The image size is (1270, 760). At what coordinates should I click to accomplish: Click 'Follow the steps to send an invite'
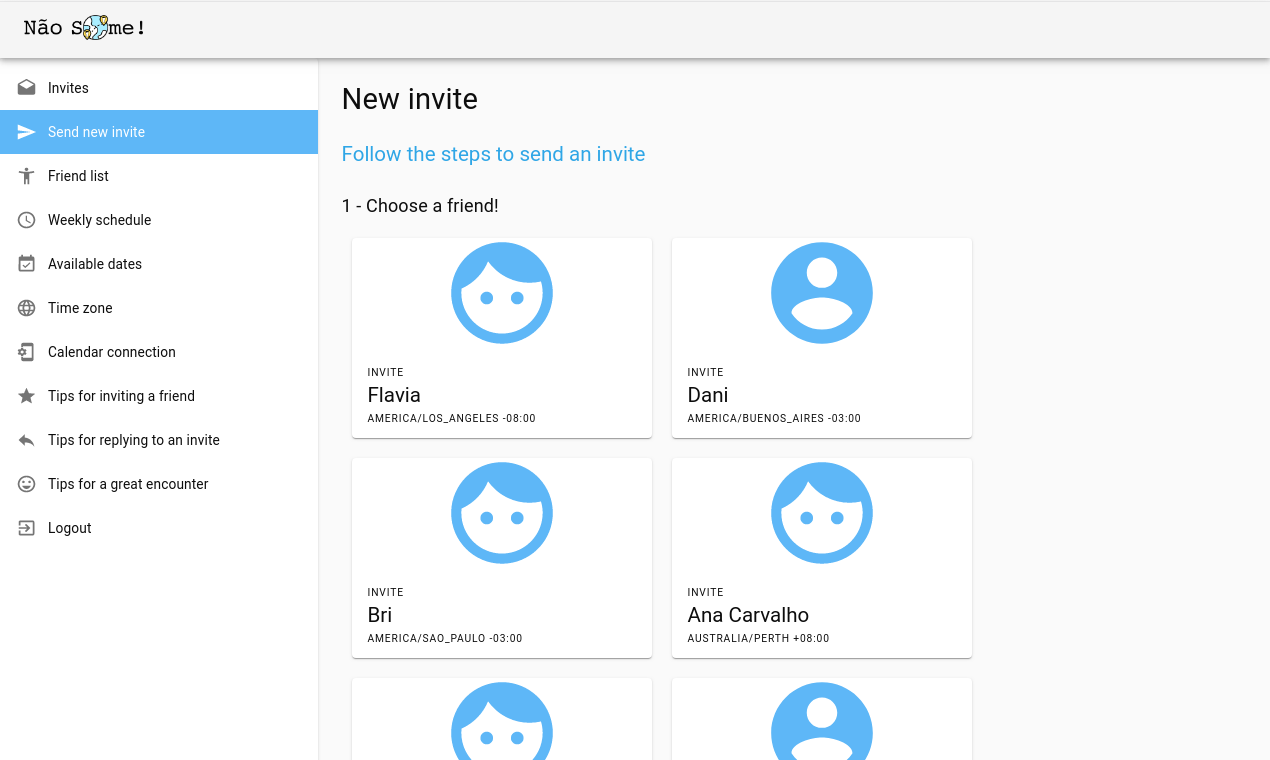point(493,154)
